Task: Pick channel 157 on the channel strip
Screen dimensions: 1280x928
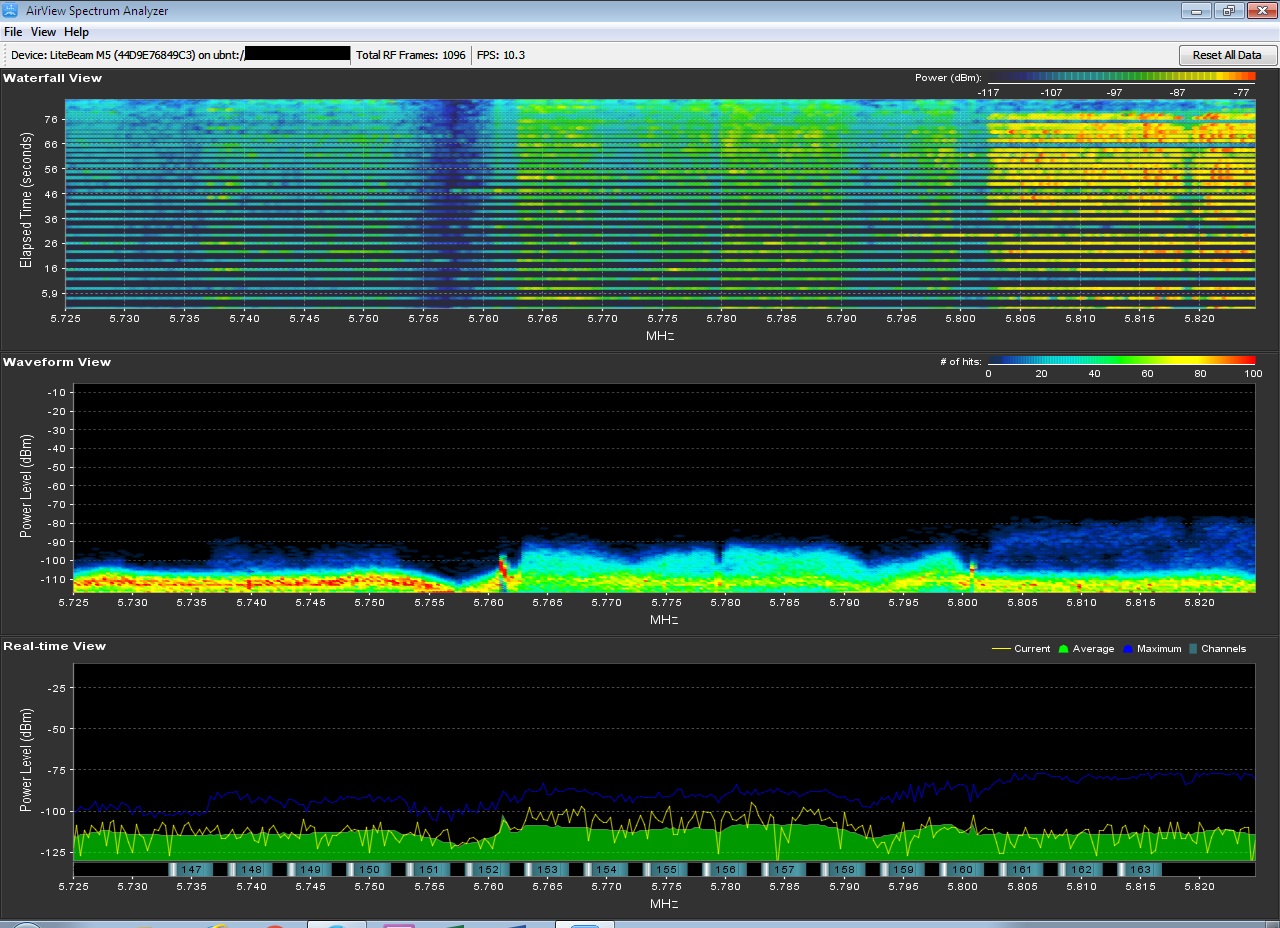Action: pyautogui.click(x=784, y=870)
